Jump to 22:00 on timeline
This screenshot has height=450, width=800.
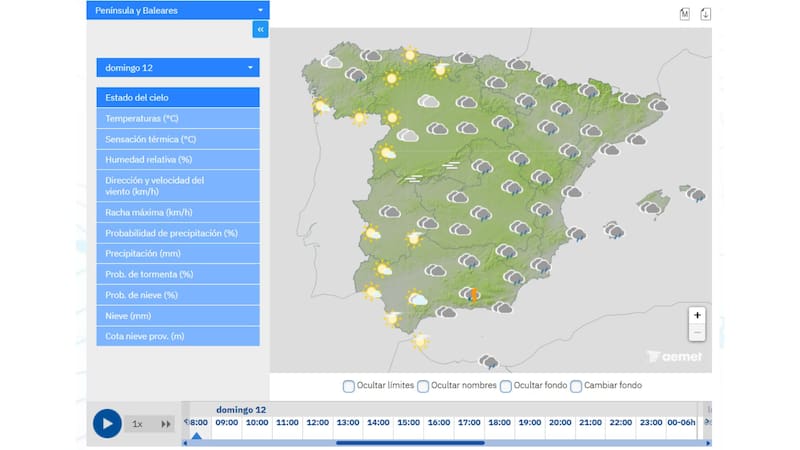620,422
